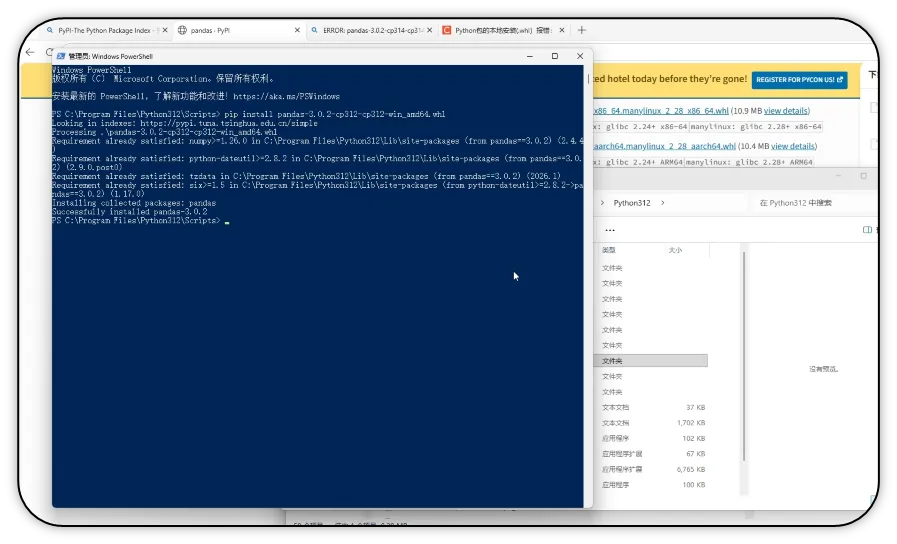Click the PowerShell prompt line with cursor
This screenshot has height=544, width=897.
point(140,221)
